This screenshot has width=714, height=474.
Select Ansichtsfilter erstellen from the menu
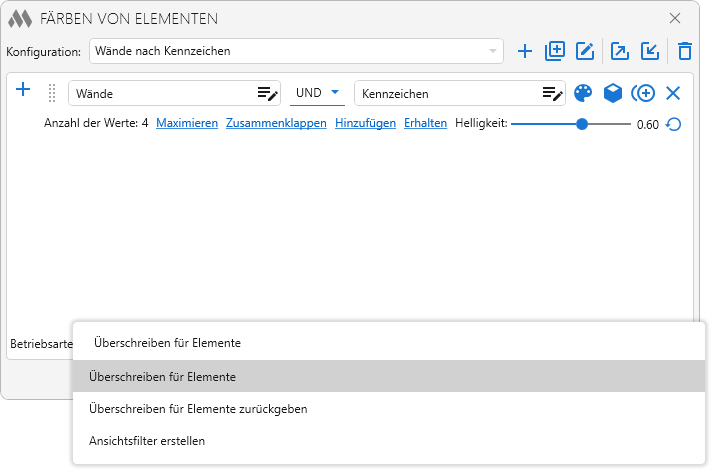tap(147, 441)
